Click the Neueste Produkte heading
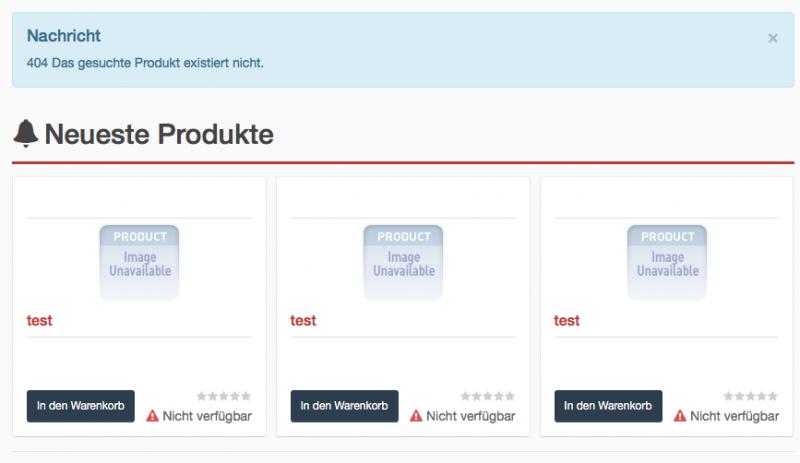The width and height of the screenshot is (800, 463). (x=158, y=134)
